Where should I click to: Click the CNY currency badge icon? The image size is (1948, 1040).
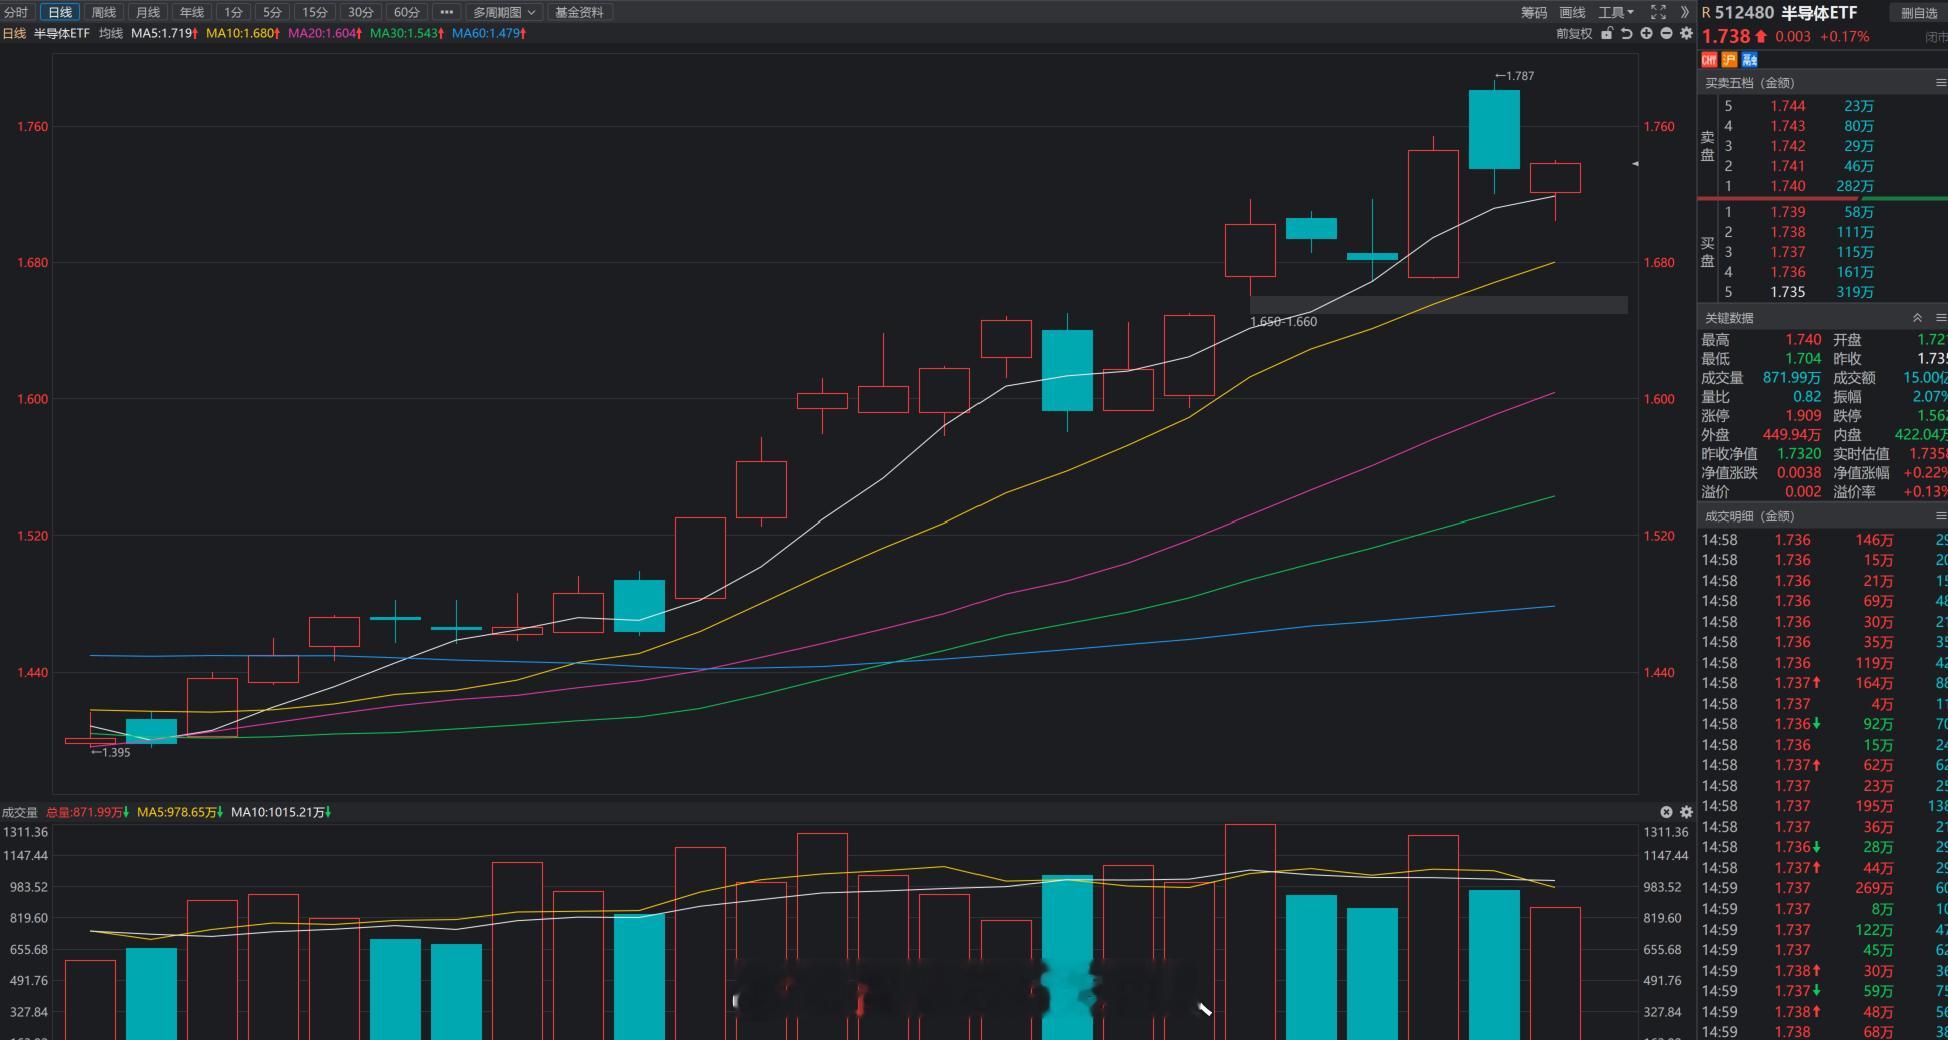[1709, 59]
